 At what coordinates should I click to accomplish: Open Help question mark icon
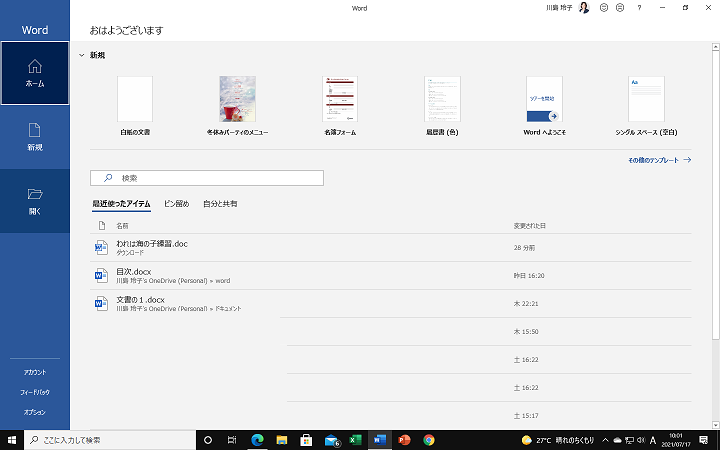(639, 8)
